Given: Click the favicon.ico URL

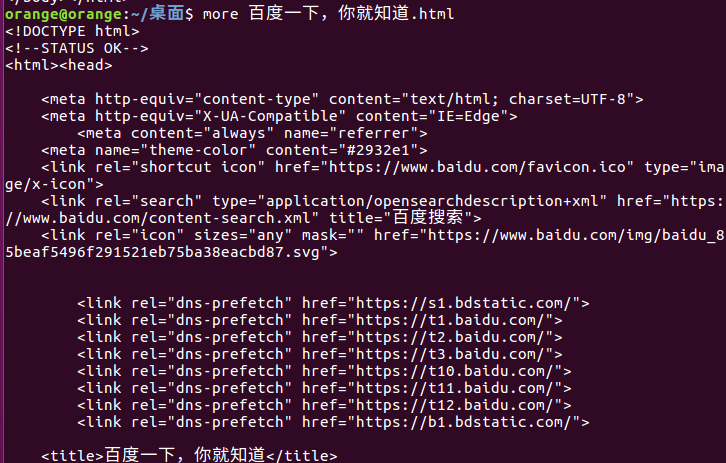Looking at the screenshot, I should 477,167.
